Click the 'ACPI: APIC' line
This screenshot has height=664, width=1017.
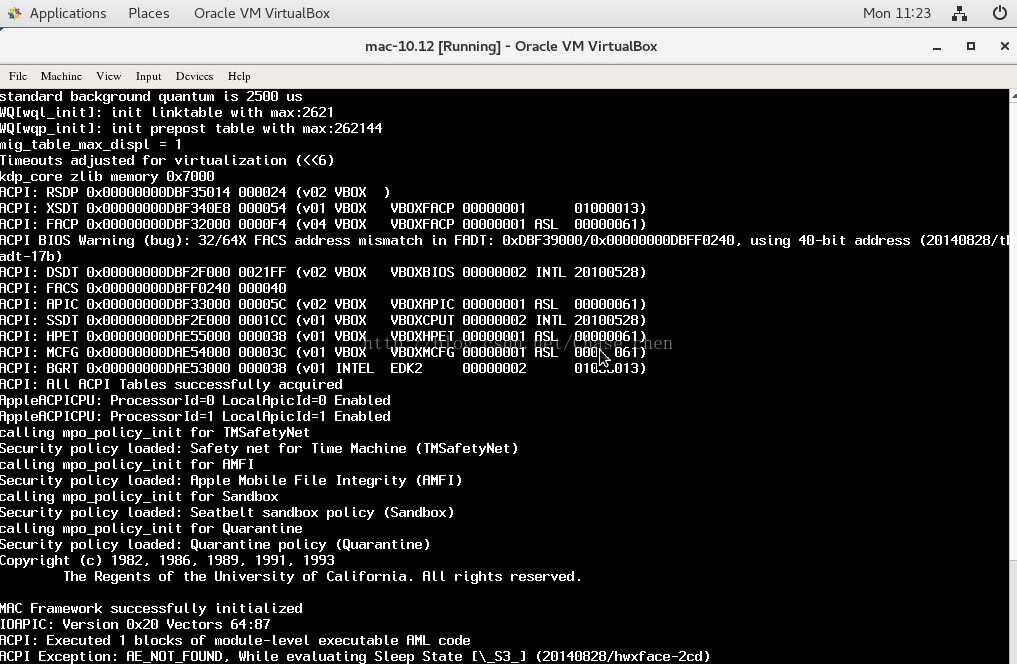[323, 304]
